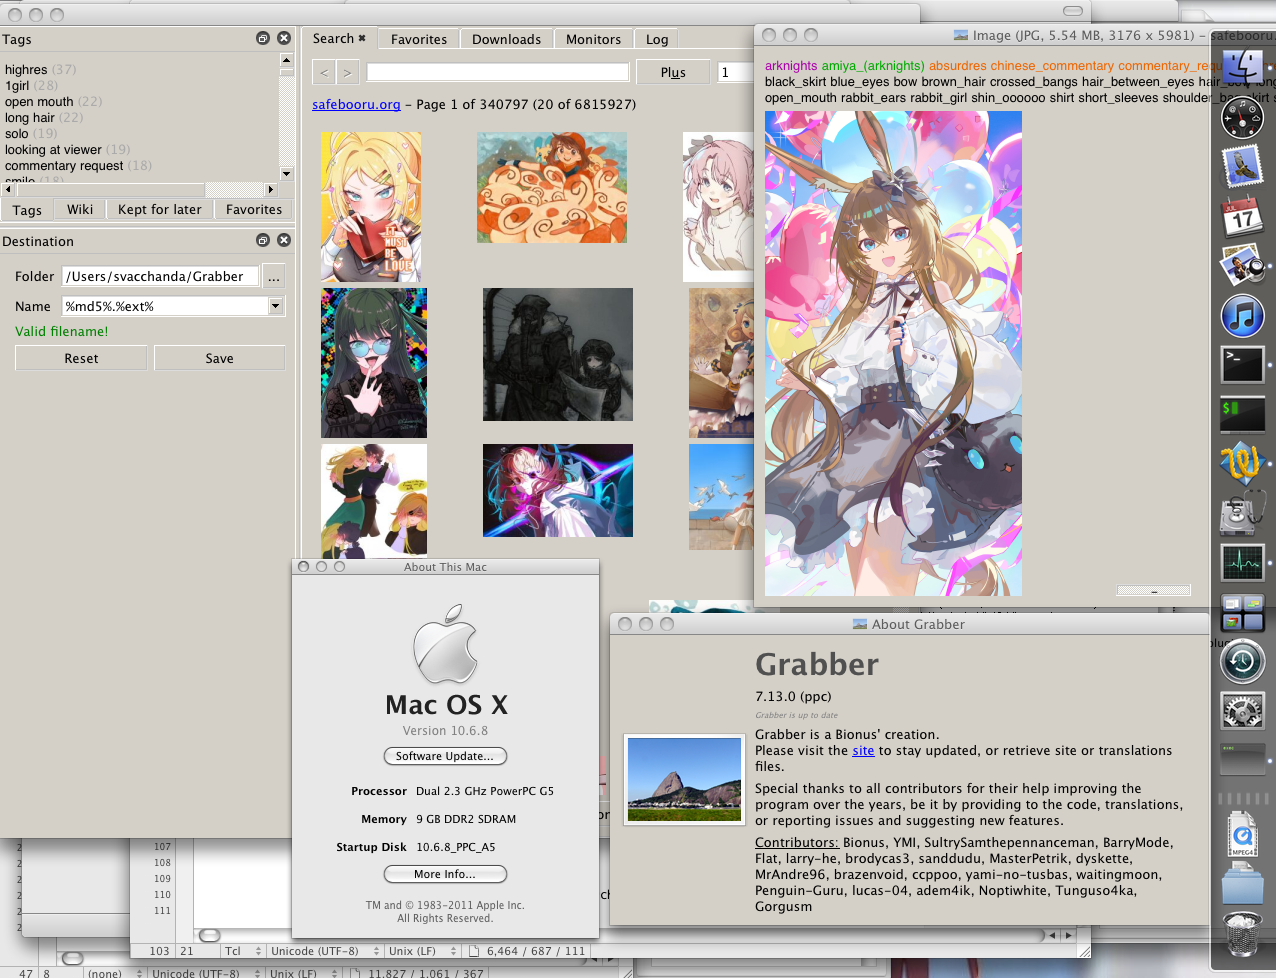
Task: Select the Tags tab in left panel
Action: [x=27, y=210]
